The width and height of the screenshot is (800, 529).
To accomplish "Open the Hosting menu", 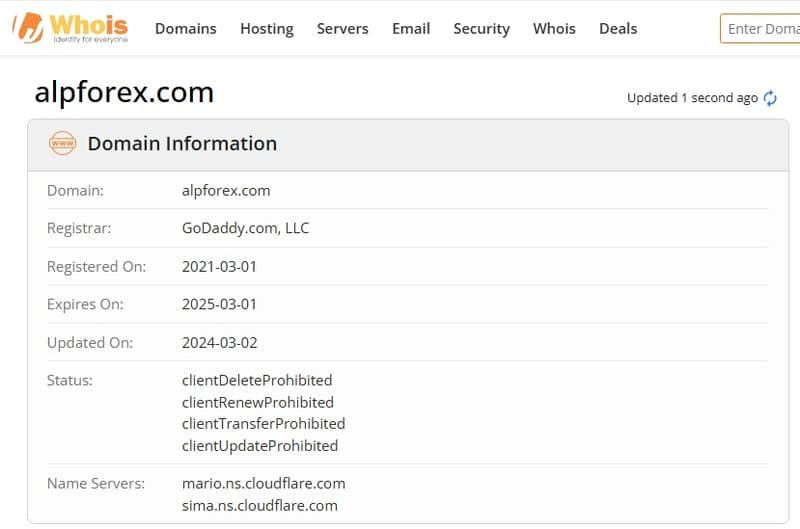I will click(x=267, y=28).
